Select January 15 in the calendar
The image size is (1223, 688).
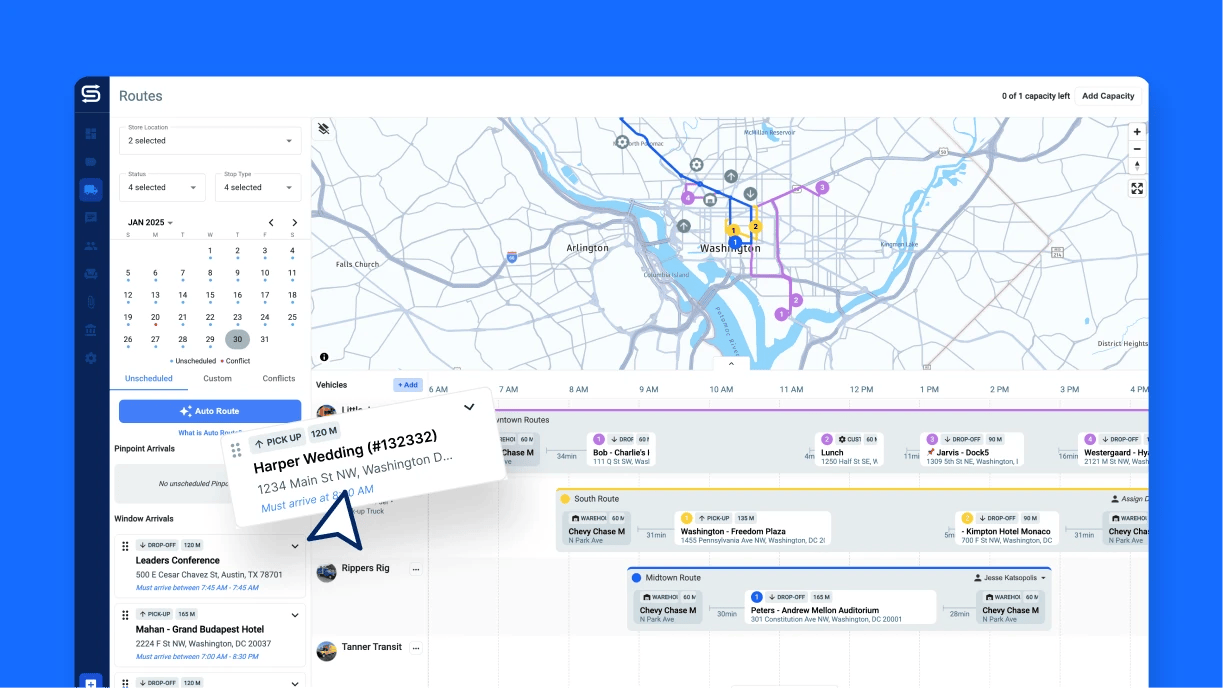point(210,295)
